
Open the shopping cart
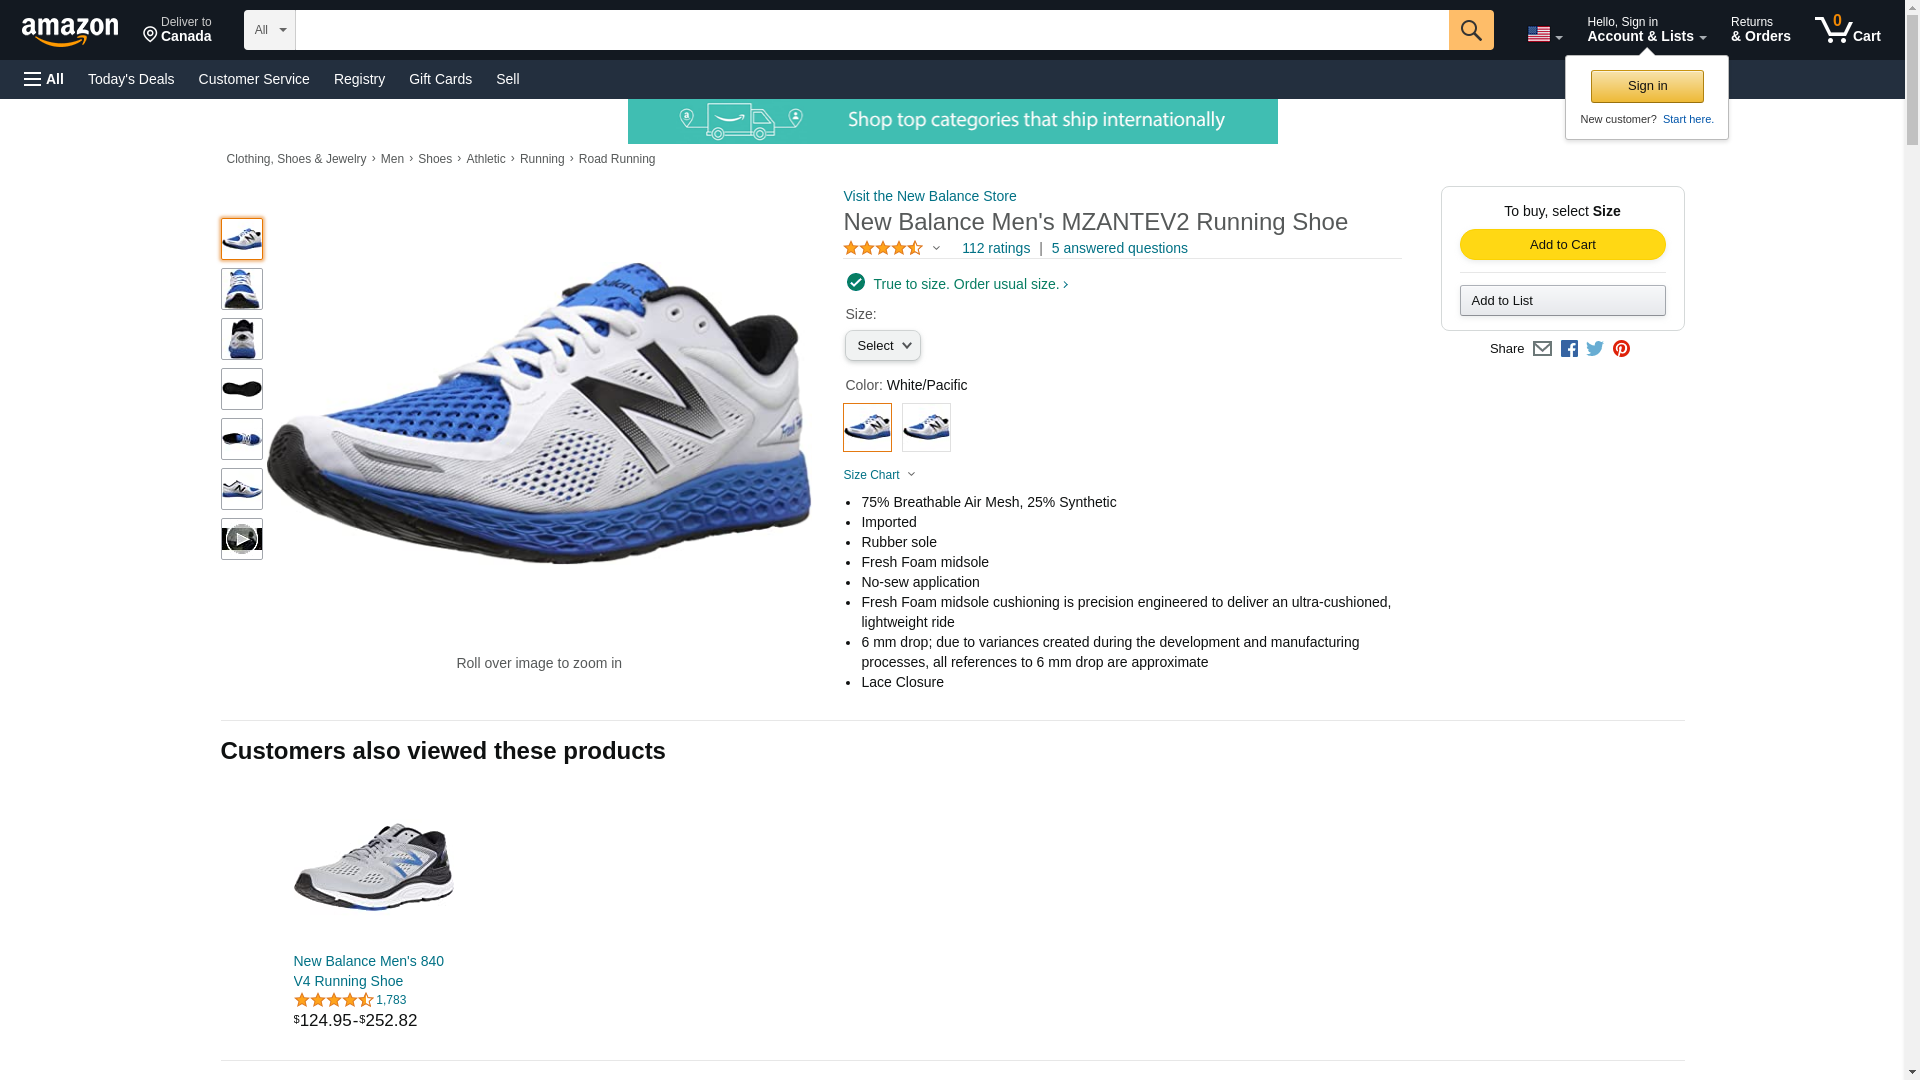[x=1847, y=30]
